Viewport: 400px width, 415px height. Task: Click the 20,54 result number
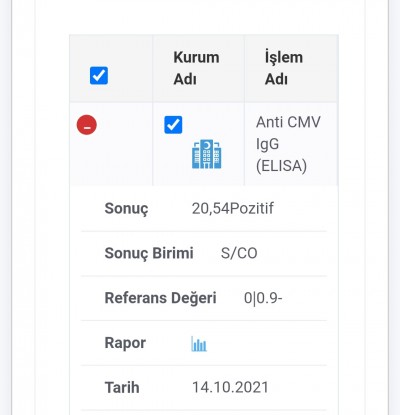211,208
